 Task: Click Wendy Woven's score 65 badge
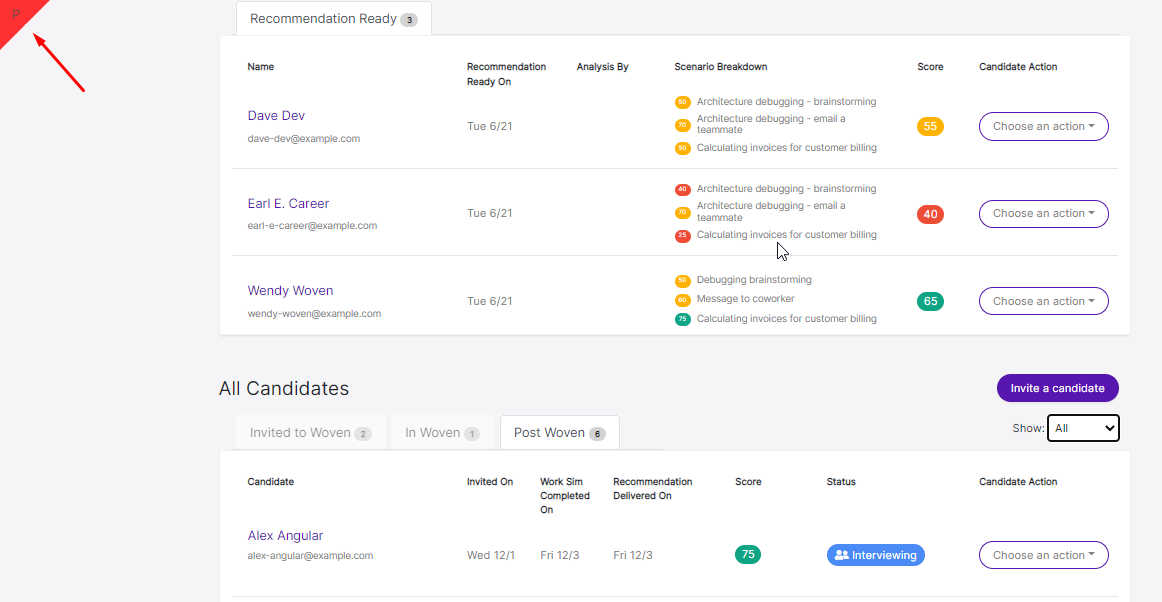[930, 302]
